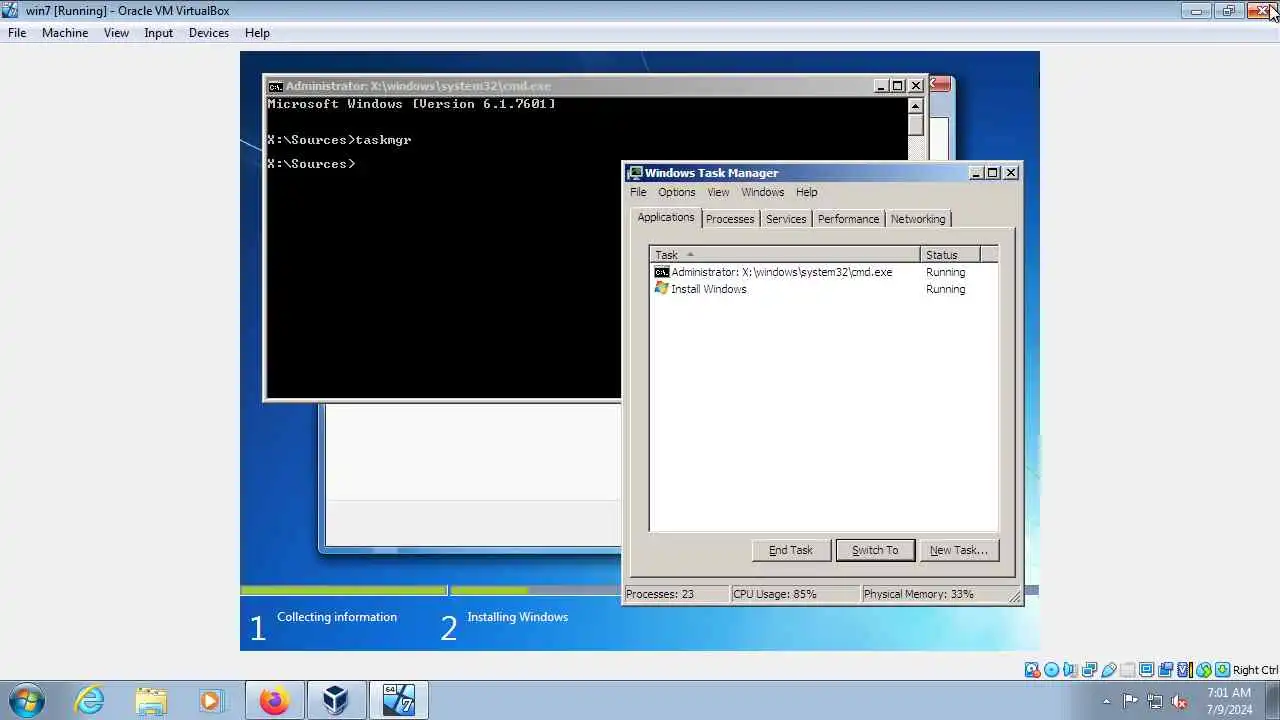
Task: Click the muted volume tray icon
Action: [1179, 701]
